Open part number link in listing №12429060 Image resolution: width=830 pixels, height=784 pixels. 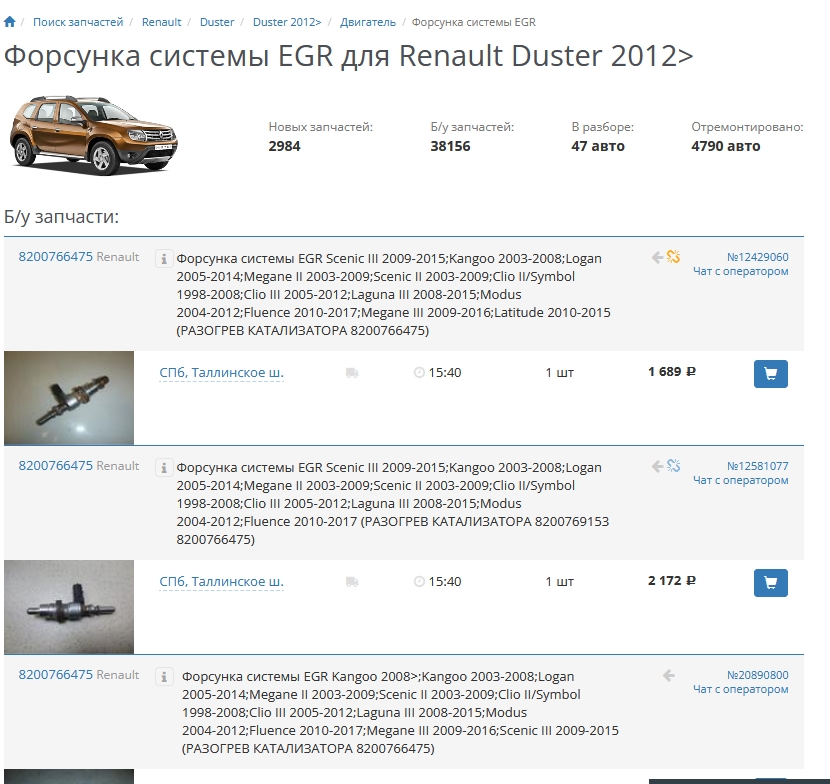click(x=56, y=257)
